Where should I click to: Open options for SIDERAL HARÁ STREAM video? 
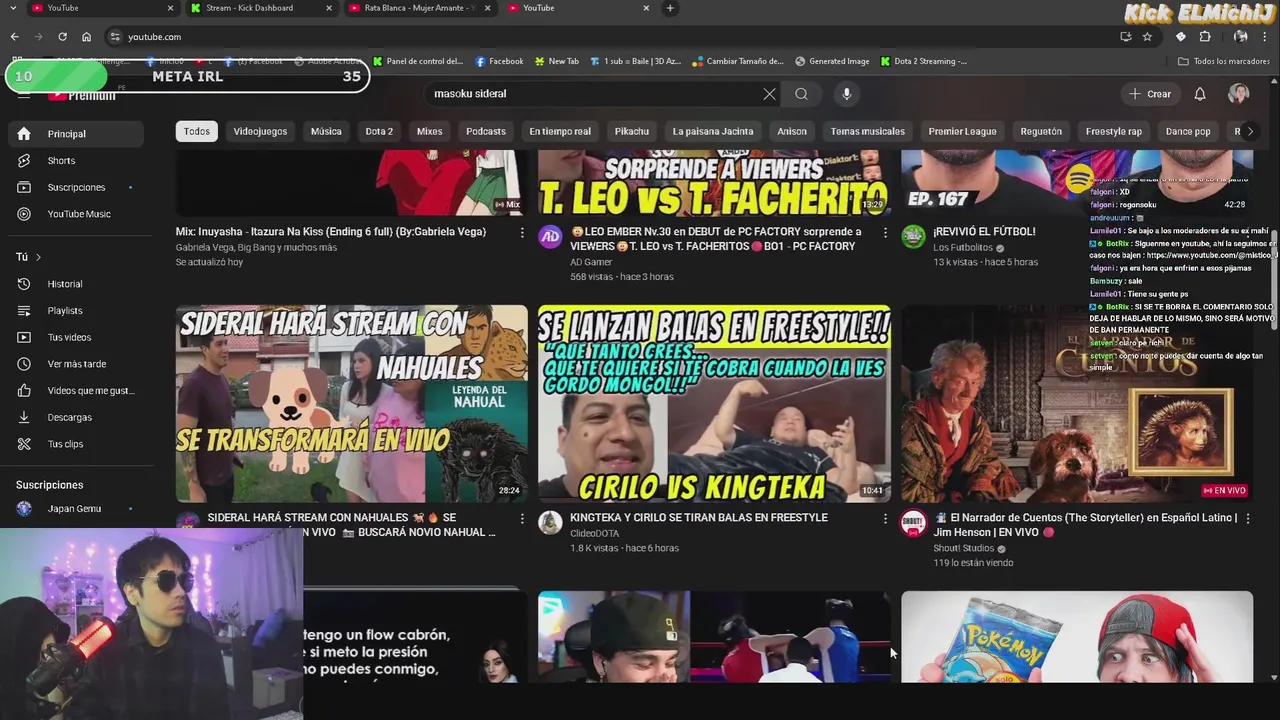[521, 518]
